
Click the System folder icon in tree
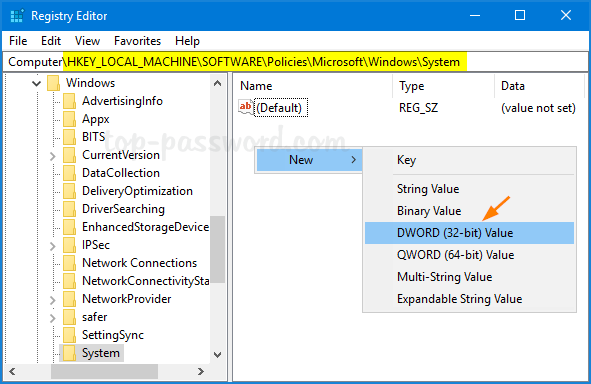[x=69, y=353]
